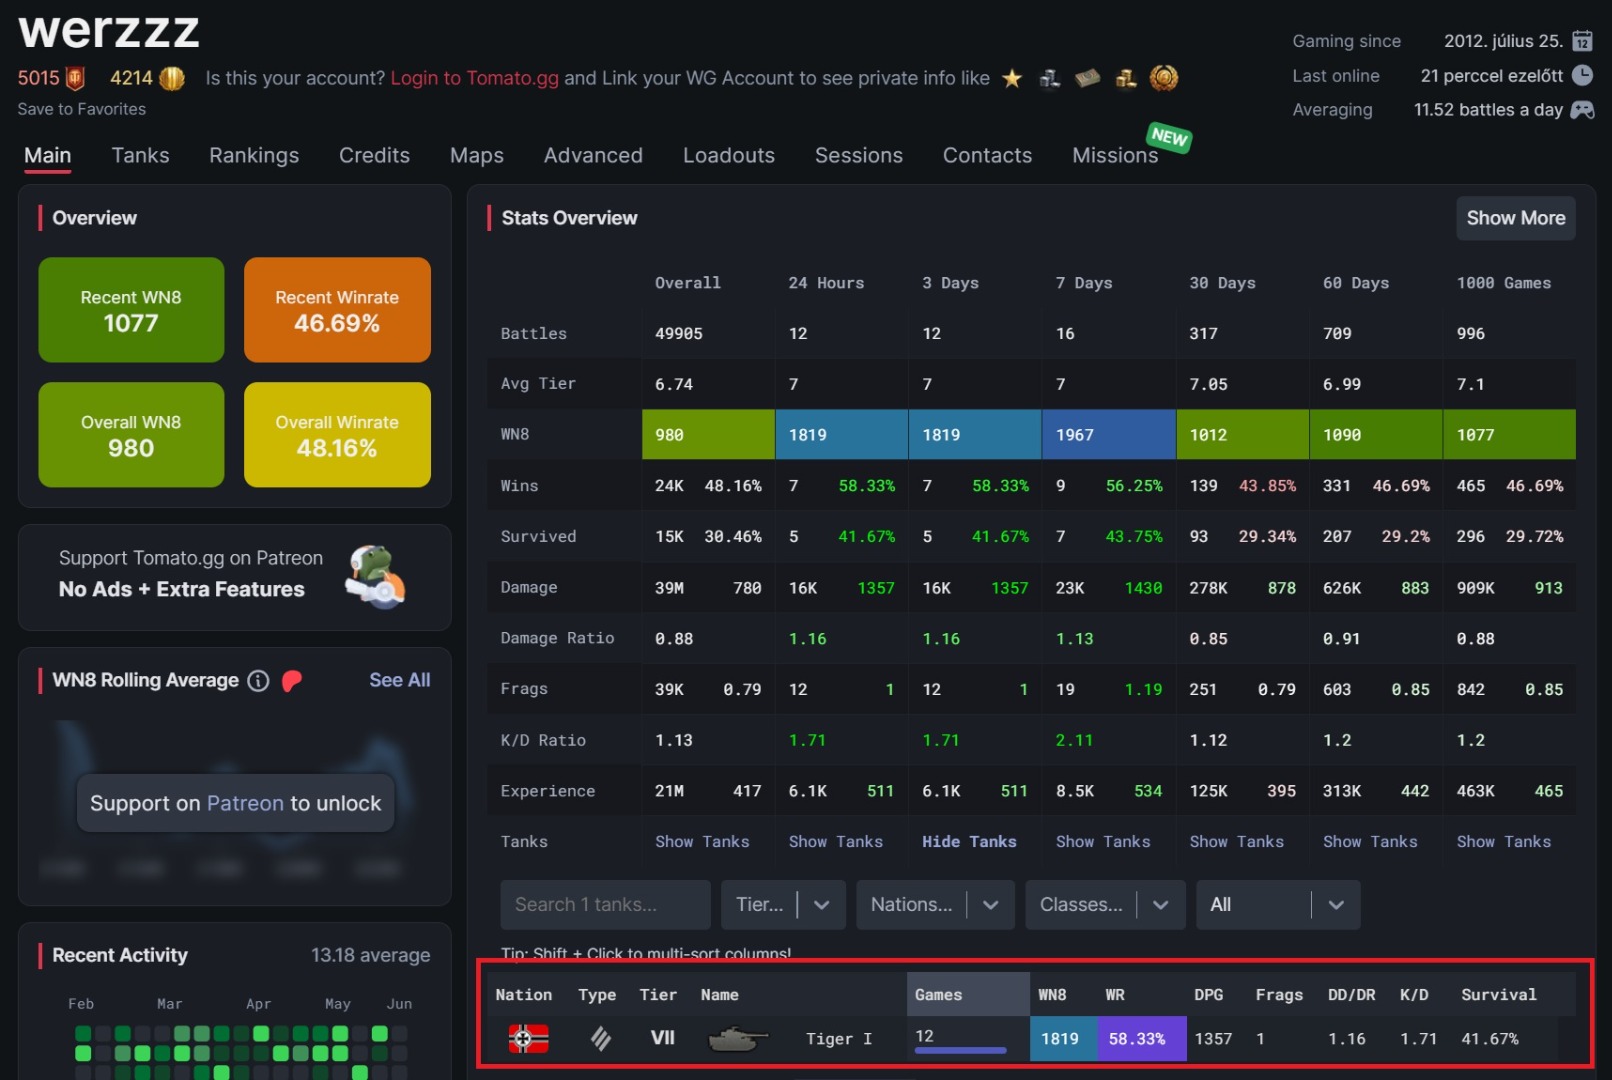The height and width of the screenshot is (1080, 1612).
Task: Open the Tier filter dropdown
Action: (x=784, y=905)
